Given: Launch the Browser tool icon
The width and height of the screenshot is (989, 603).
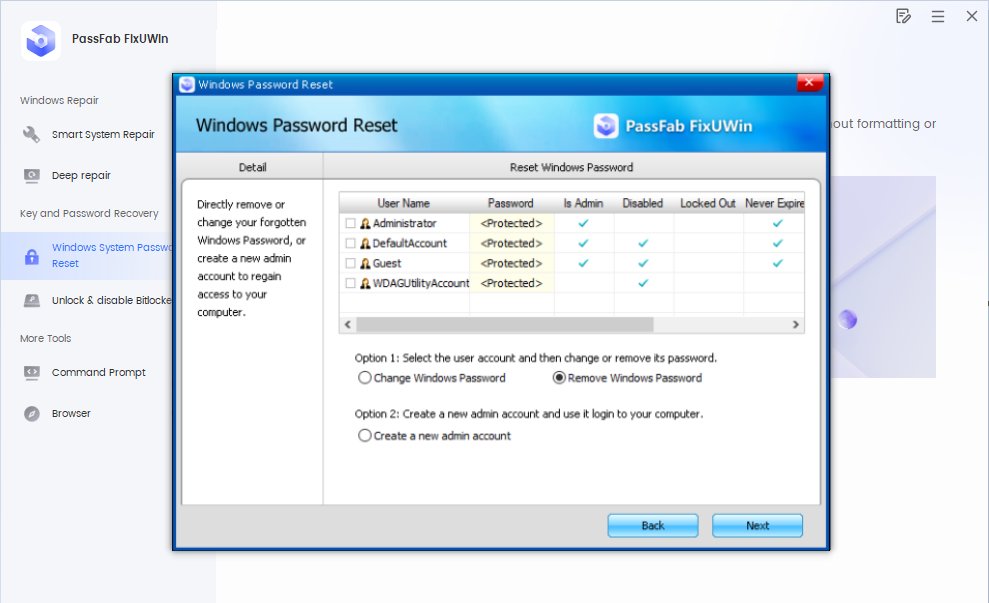Looking at the screenshot, I should [x=33, y=413].
